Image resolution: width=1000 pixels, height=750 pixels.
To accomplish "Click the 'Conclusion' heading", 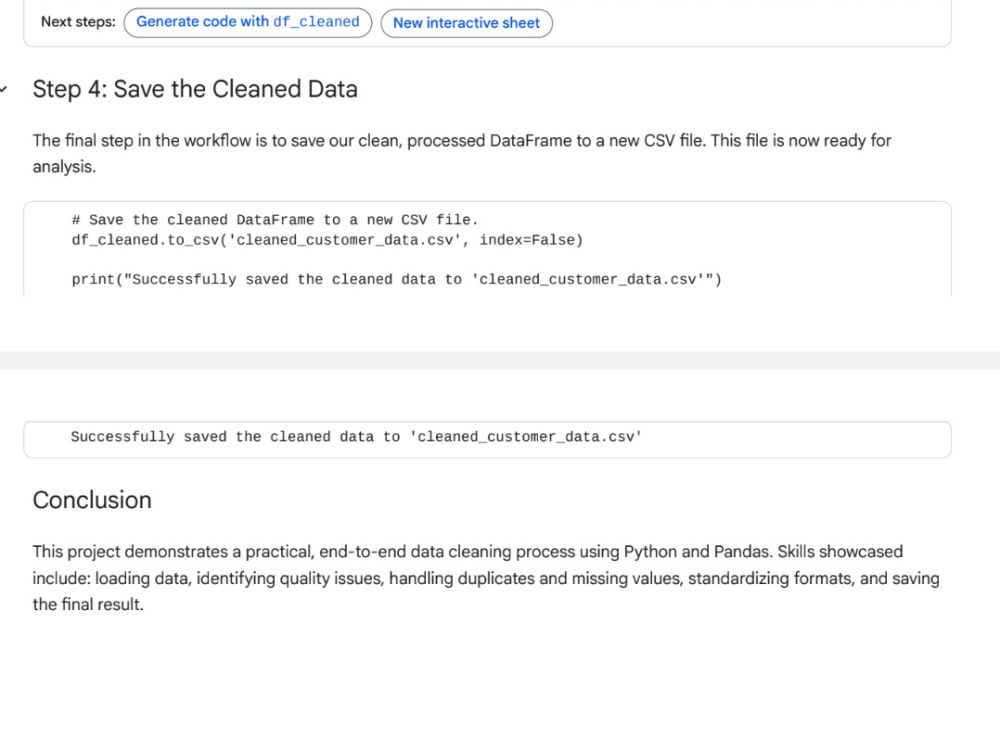I will point(92,500).
